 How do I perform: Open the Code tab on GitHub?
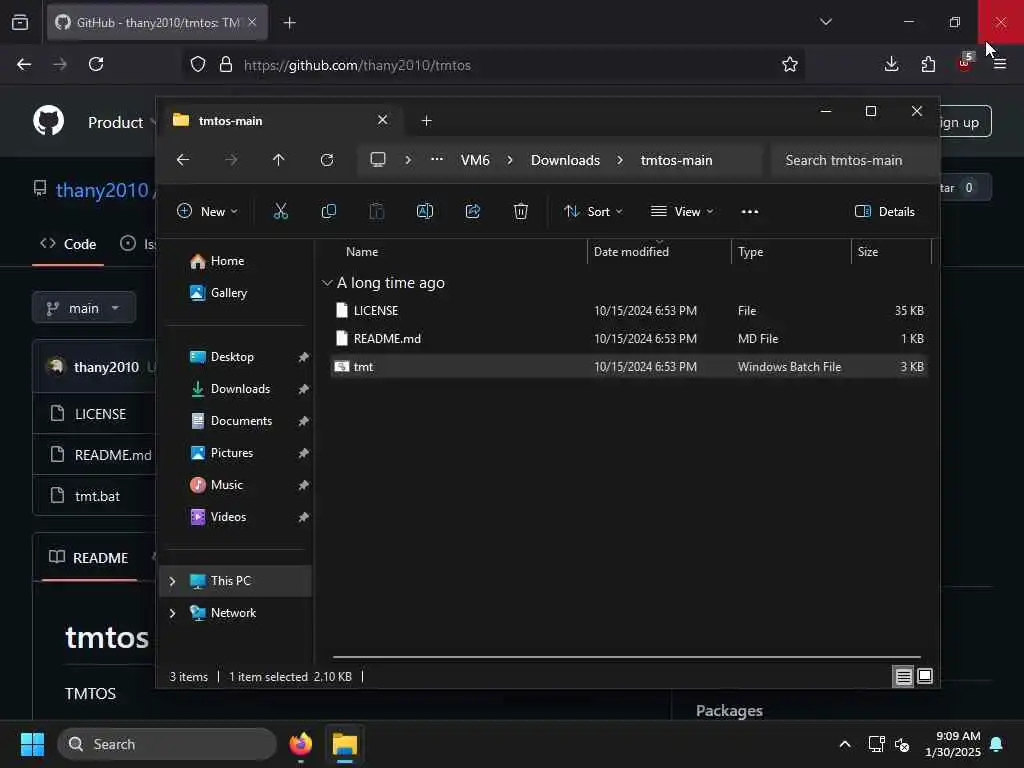click(68, 244)
